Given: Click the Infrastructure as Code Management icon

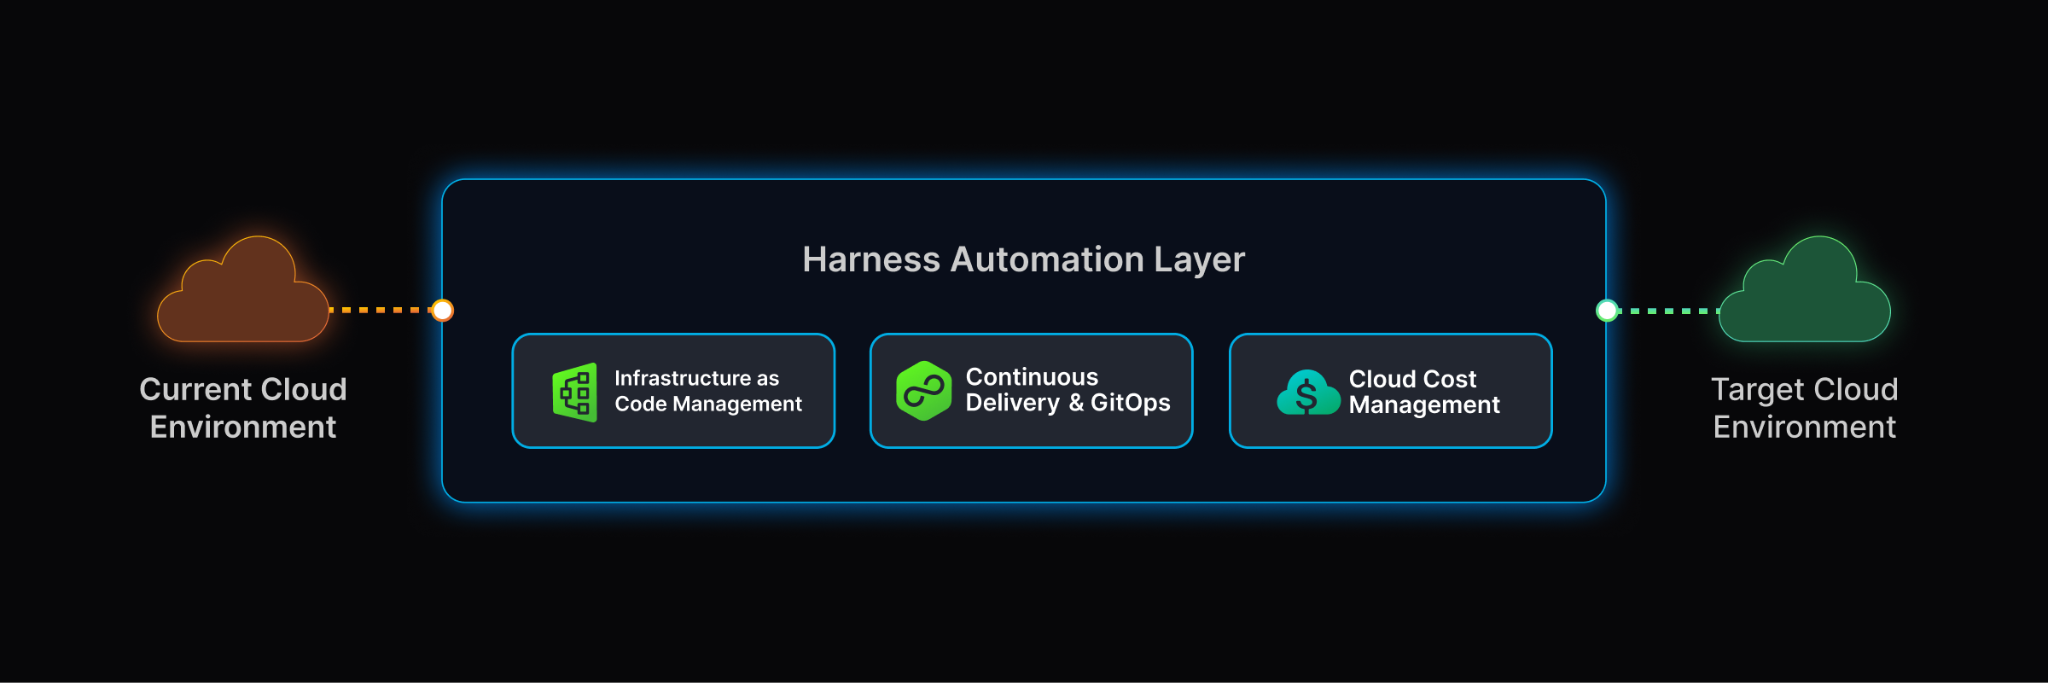Looking at the screenshot, I should pos(575,392).
